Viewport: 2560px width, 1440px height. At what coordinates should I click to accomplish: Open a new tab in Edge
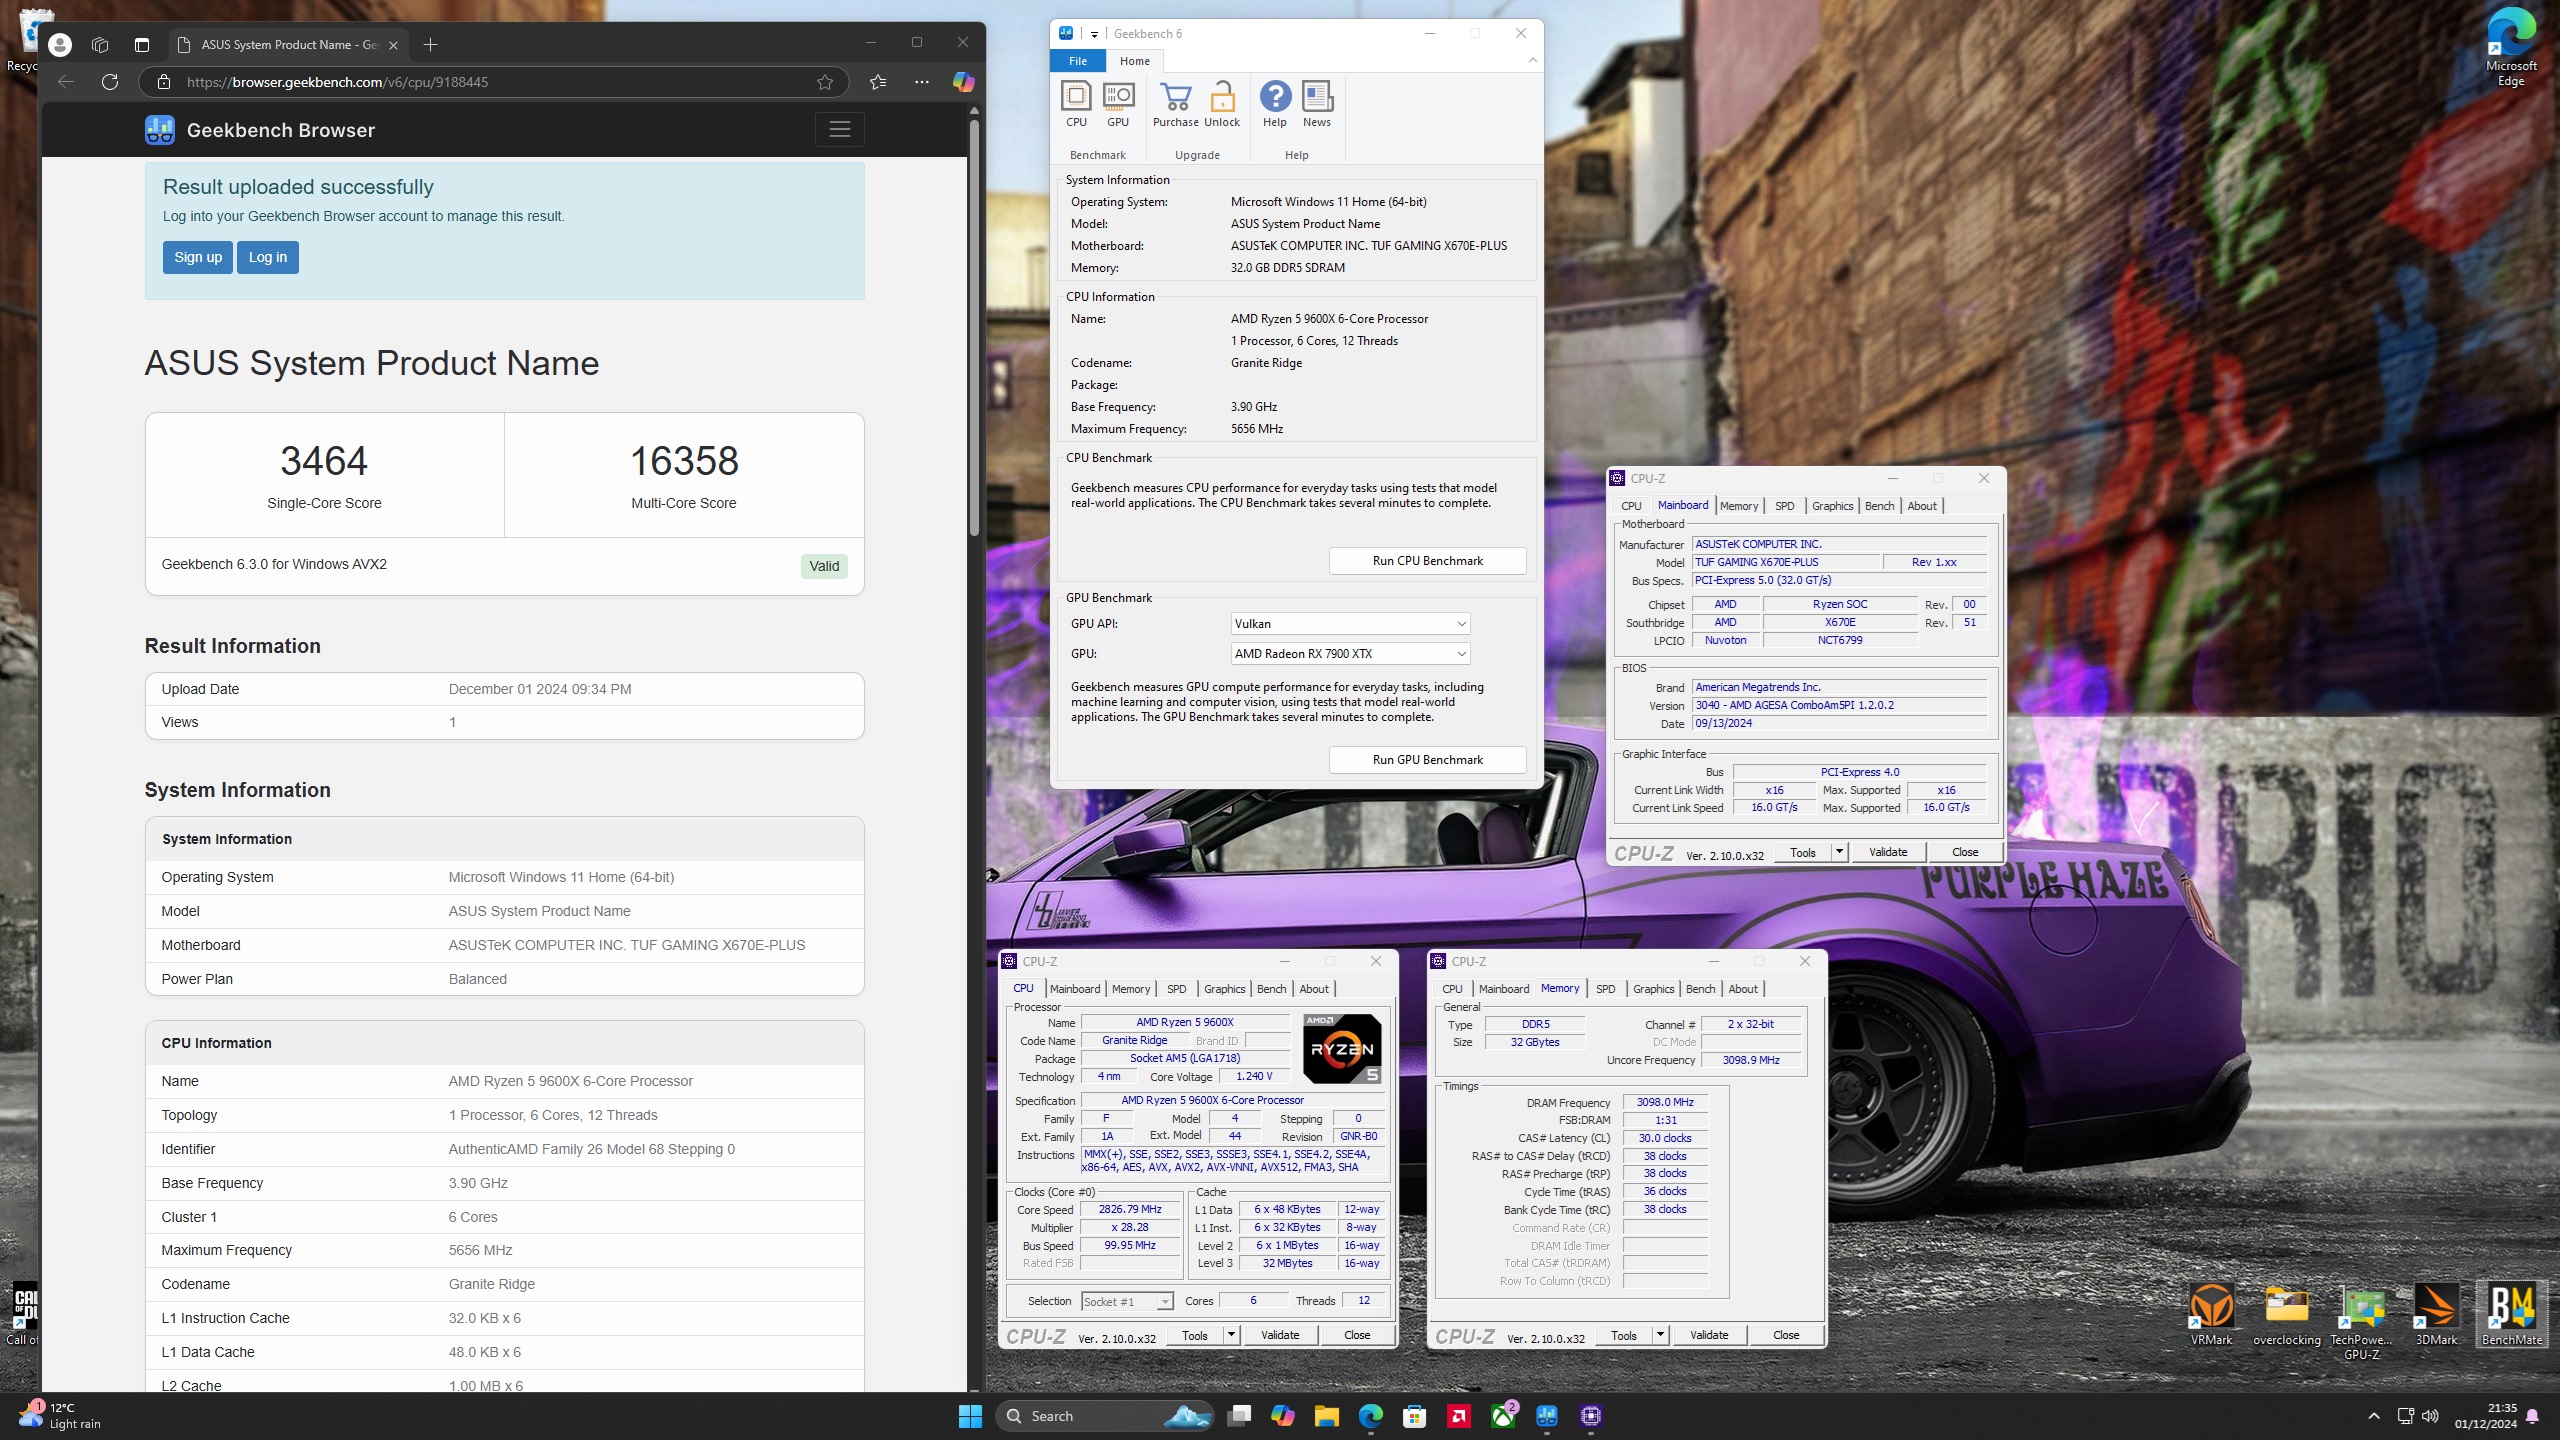pos(430,44)
